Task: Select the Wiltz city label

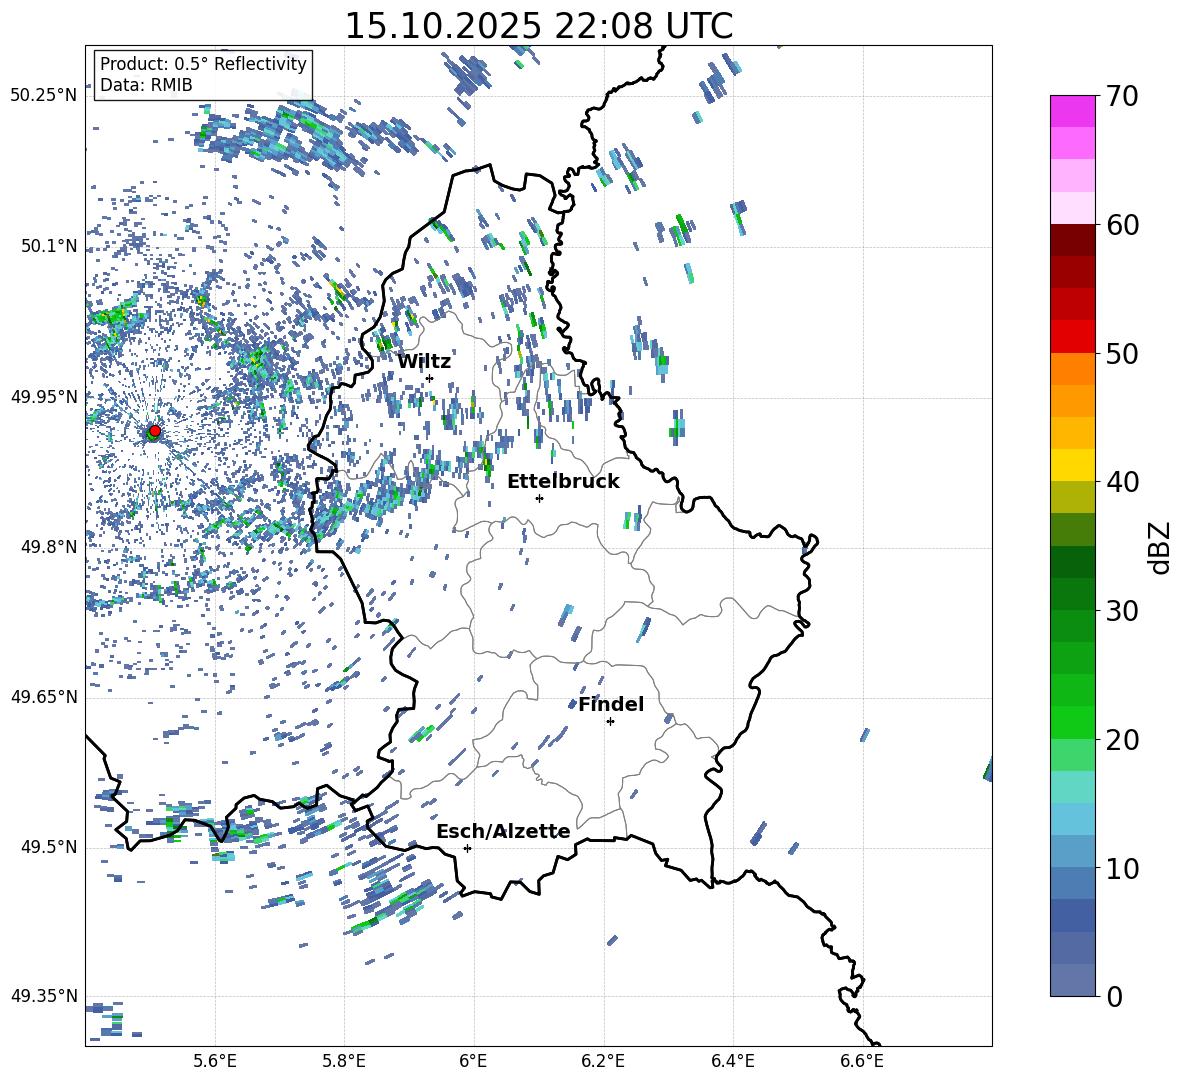Action: tap(424, 361)
